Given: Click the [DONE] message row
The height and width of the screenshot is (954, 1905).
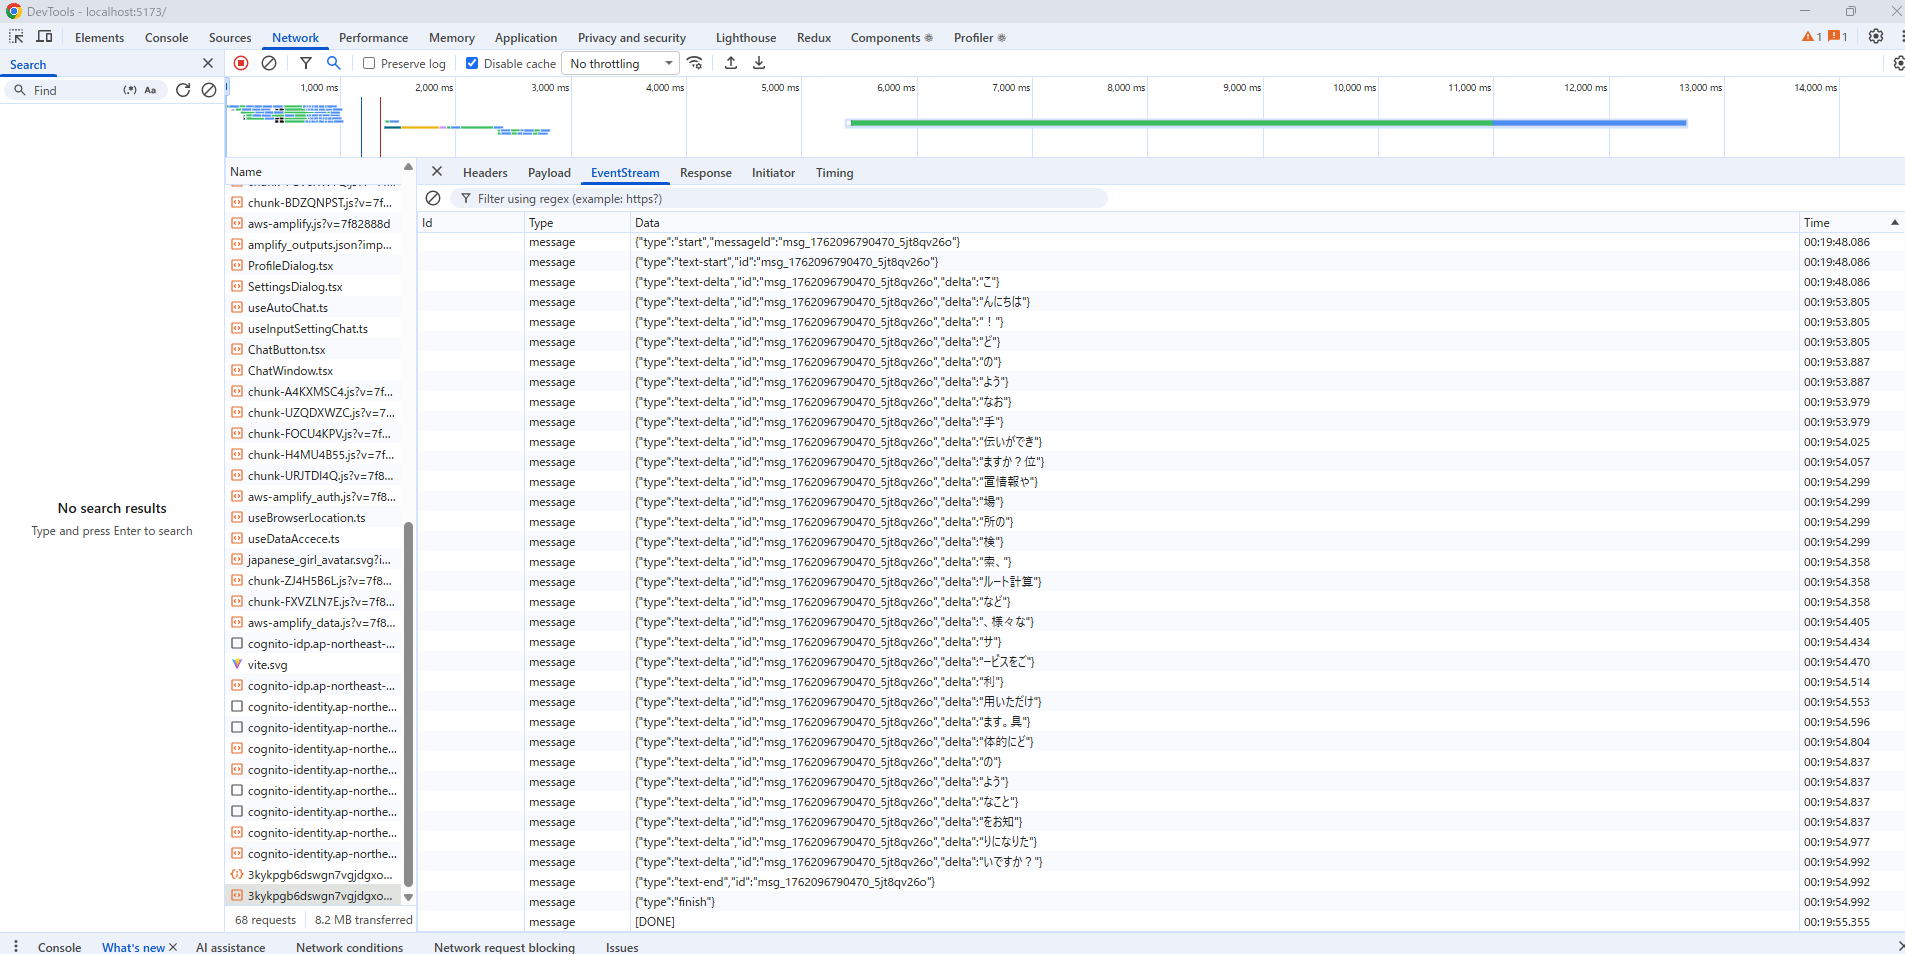Looking at the screenshot, I should click(1161, 922).
